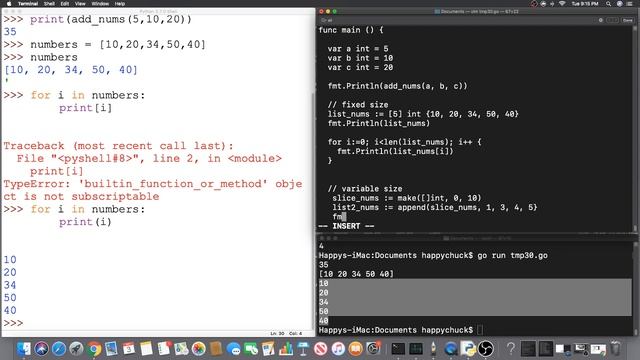The height and width of the screenshot is (360, 640).
Task: Open the Terminal application menu
Action: 28,4
